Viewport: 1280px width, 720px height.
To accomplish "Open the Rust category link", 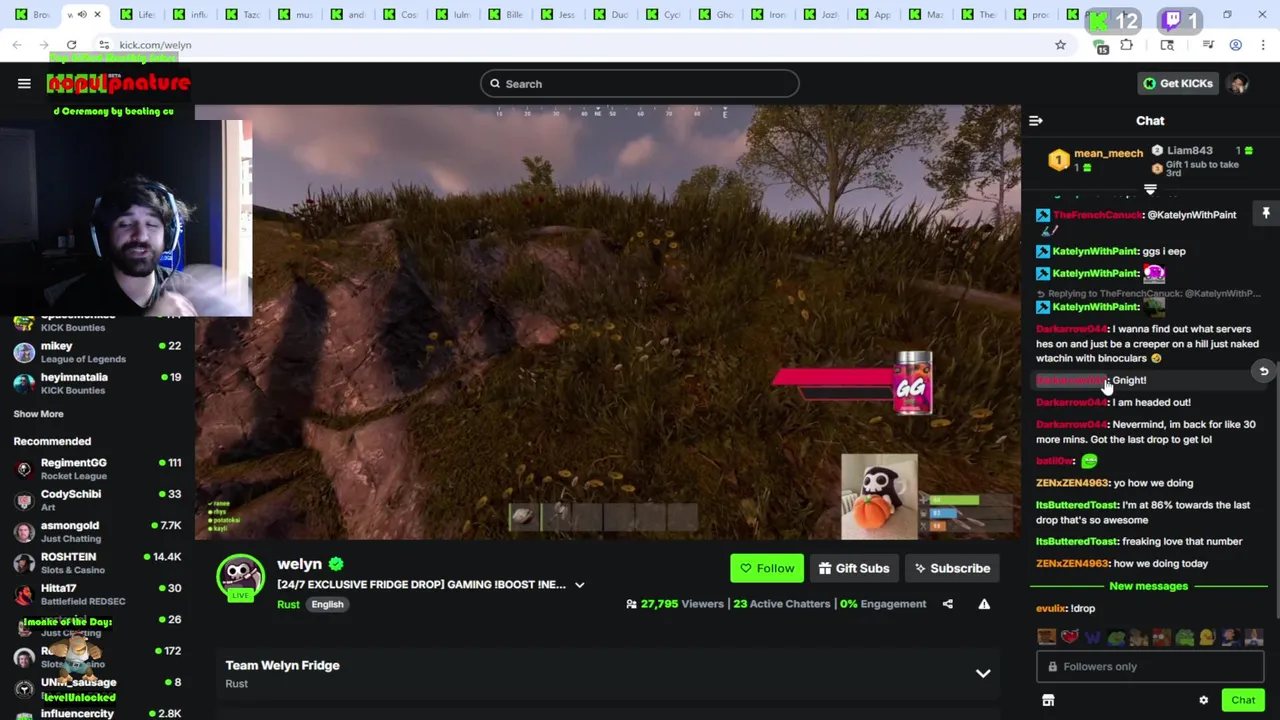I will [288, 605].
